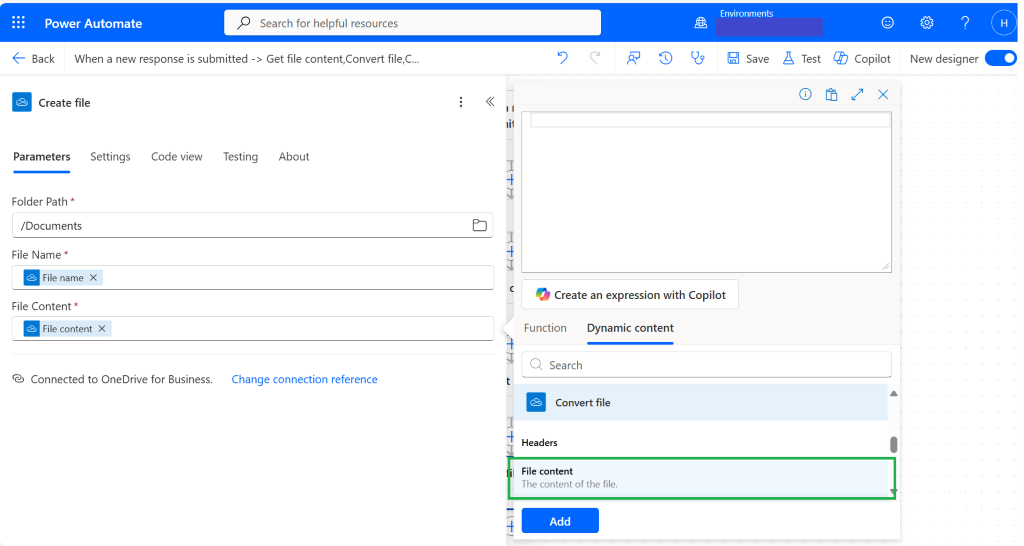Remove the File name token

93,278
